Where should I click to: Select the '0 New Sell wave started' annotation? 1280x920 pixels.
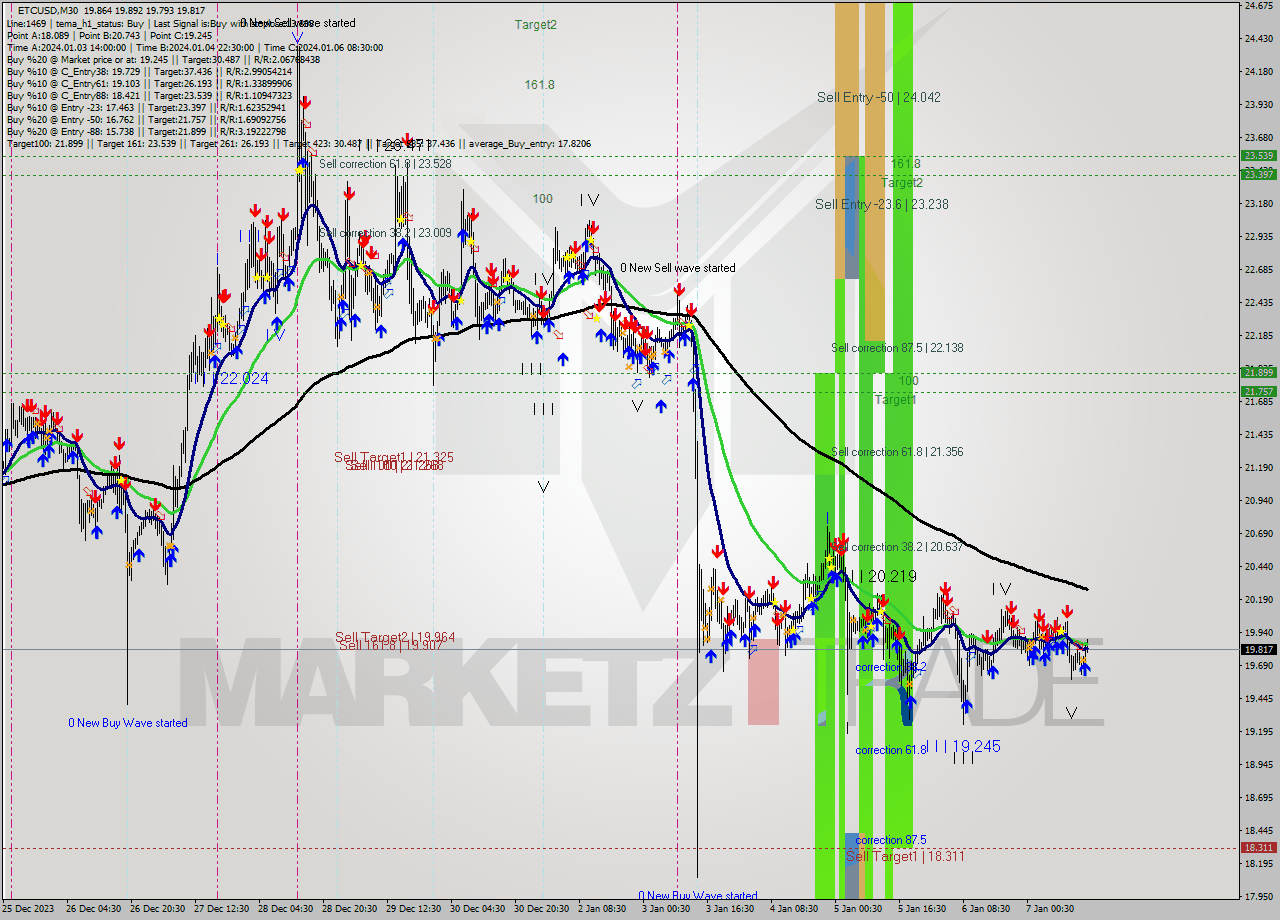point(677,268)
